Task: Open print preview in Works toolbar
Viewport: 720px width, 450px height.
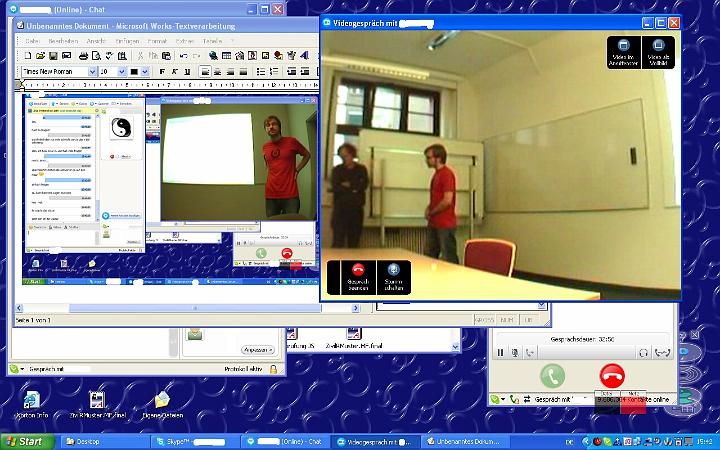Action: pos(96,56)
